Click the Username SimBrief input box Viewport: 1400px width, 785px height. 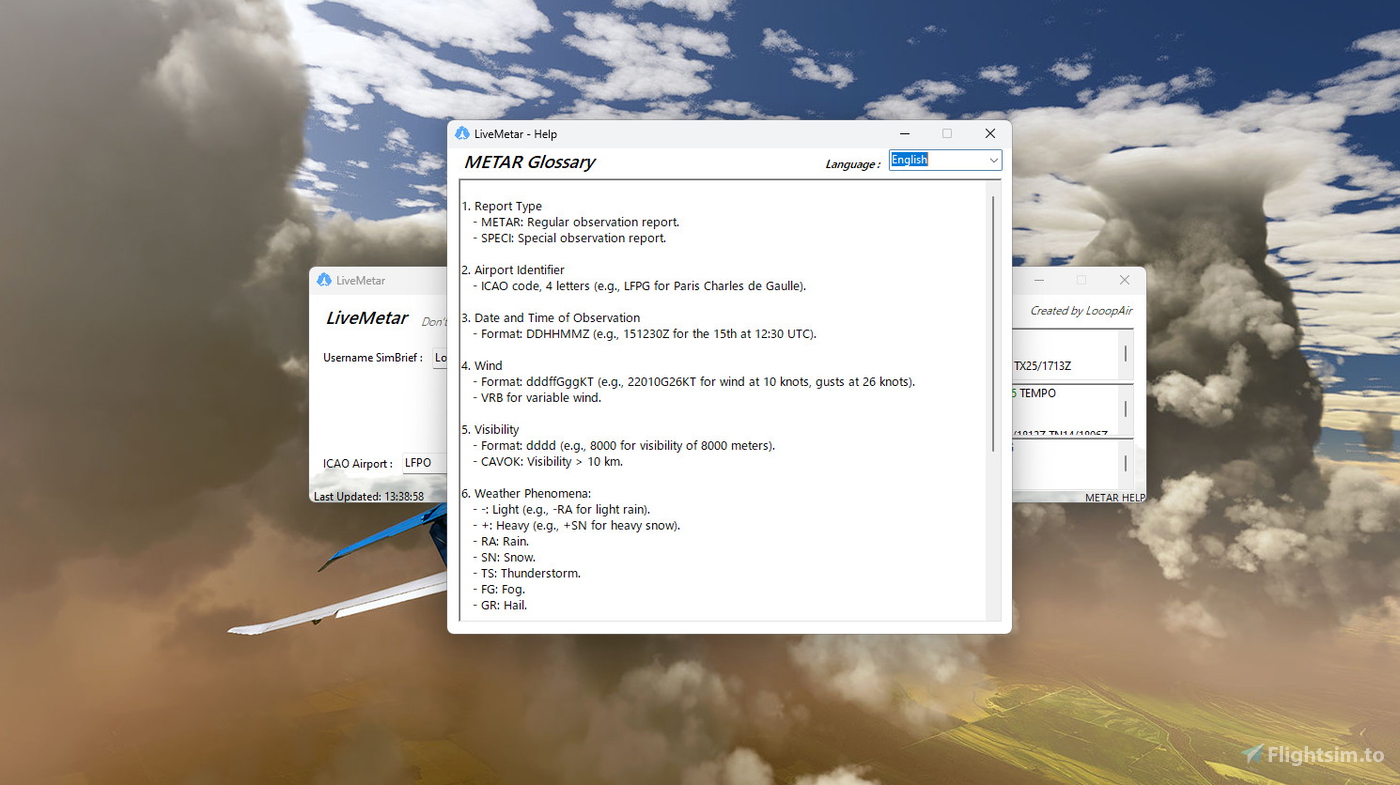point(442,357)
